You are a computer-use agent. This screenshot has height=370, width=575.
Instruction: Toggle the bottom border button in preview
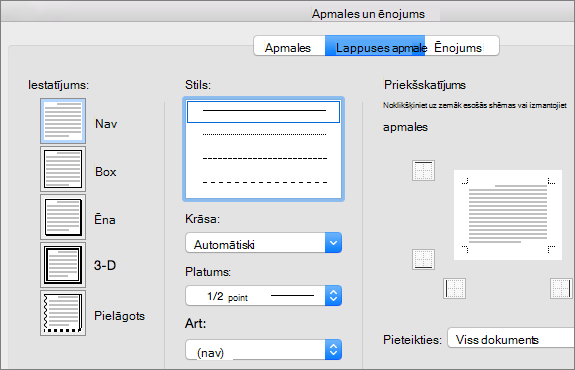[424, 259]
